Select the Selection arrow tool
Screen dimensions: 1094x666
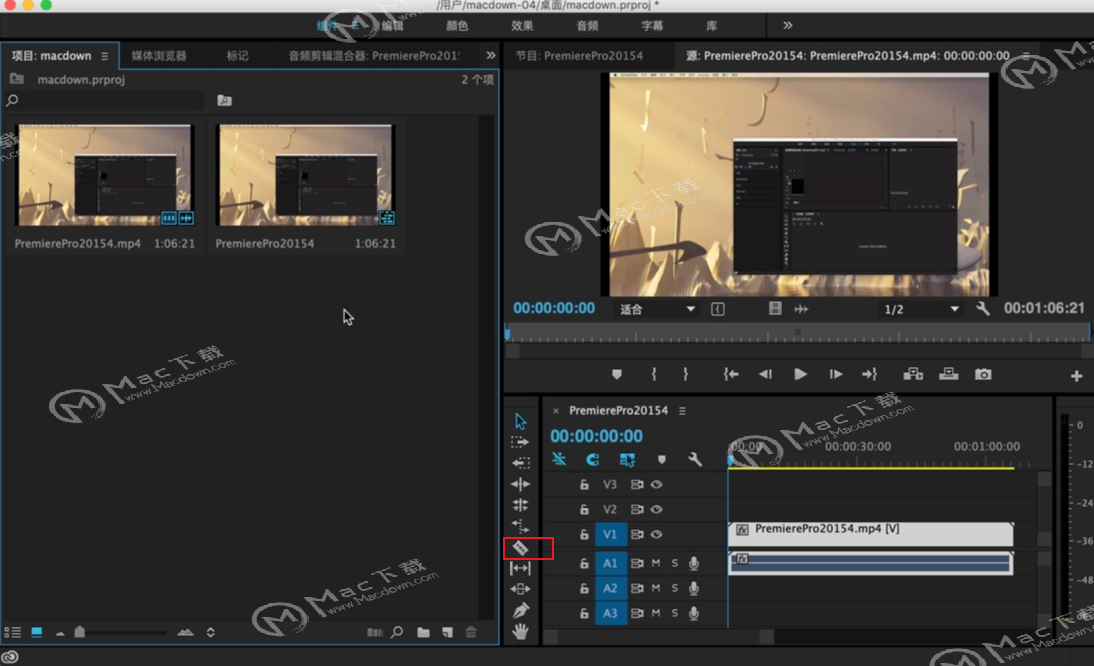520,421
